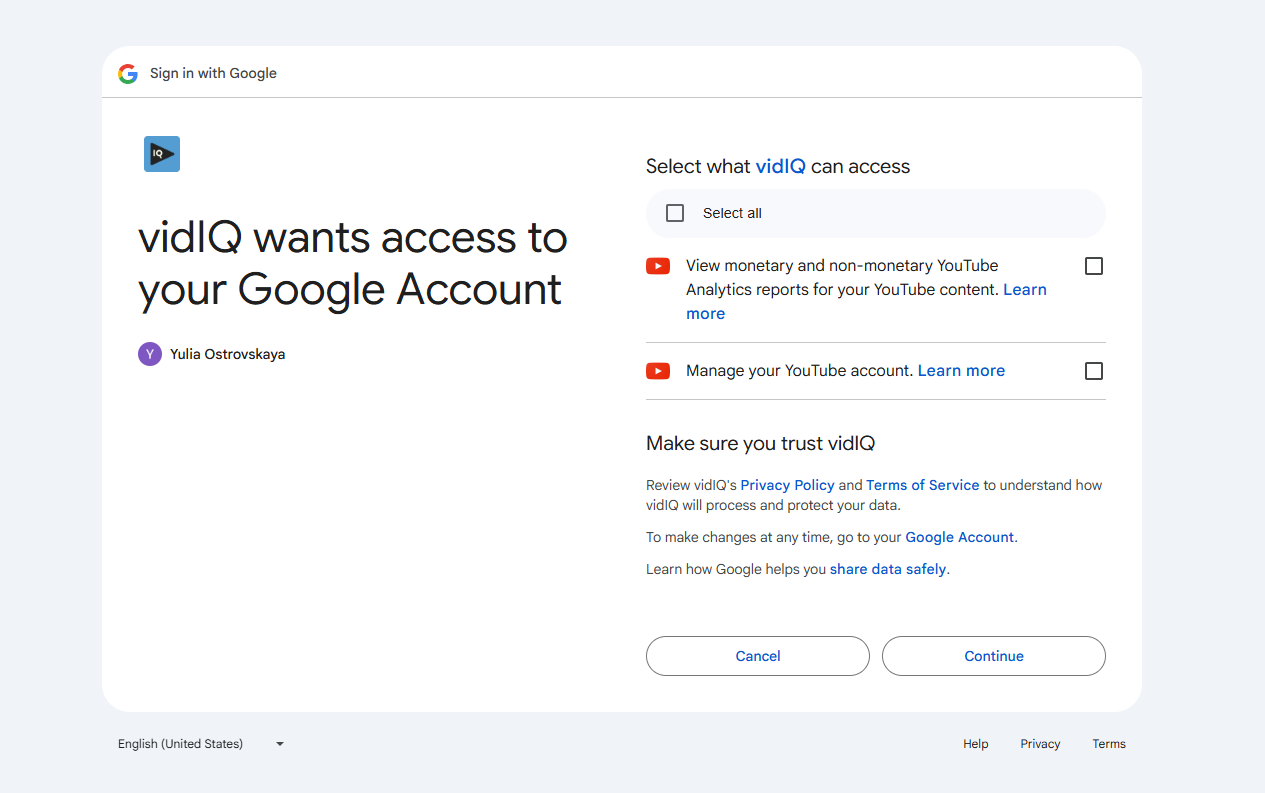Click YouTube icon beside Analytics reports permission
The image size is (1265, 793).
click(x=658, y=266)
